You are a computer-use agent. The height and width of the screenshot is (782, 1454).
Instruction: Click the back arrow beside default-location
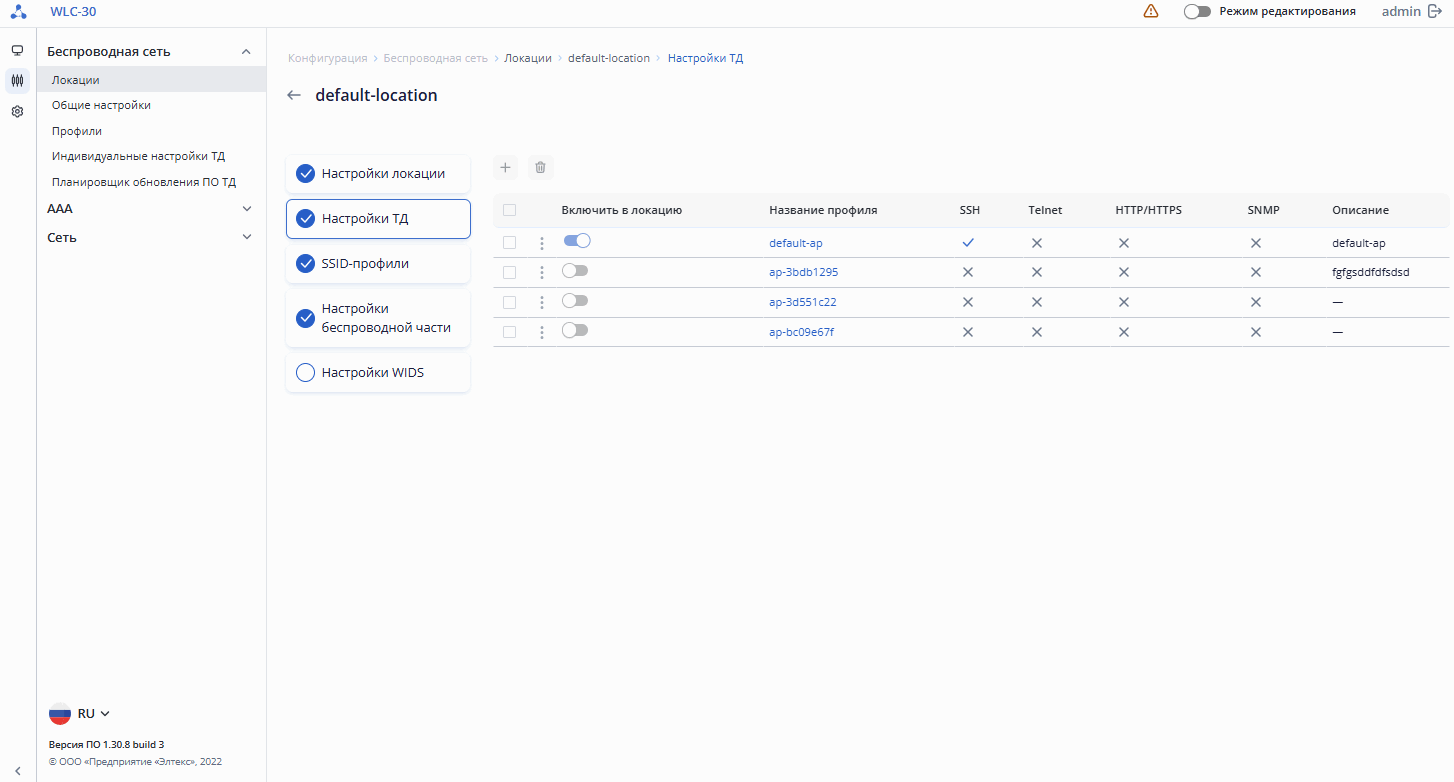[x=293, y=96]
